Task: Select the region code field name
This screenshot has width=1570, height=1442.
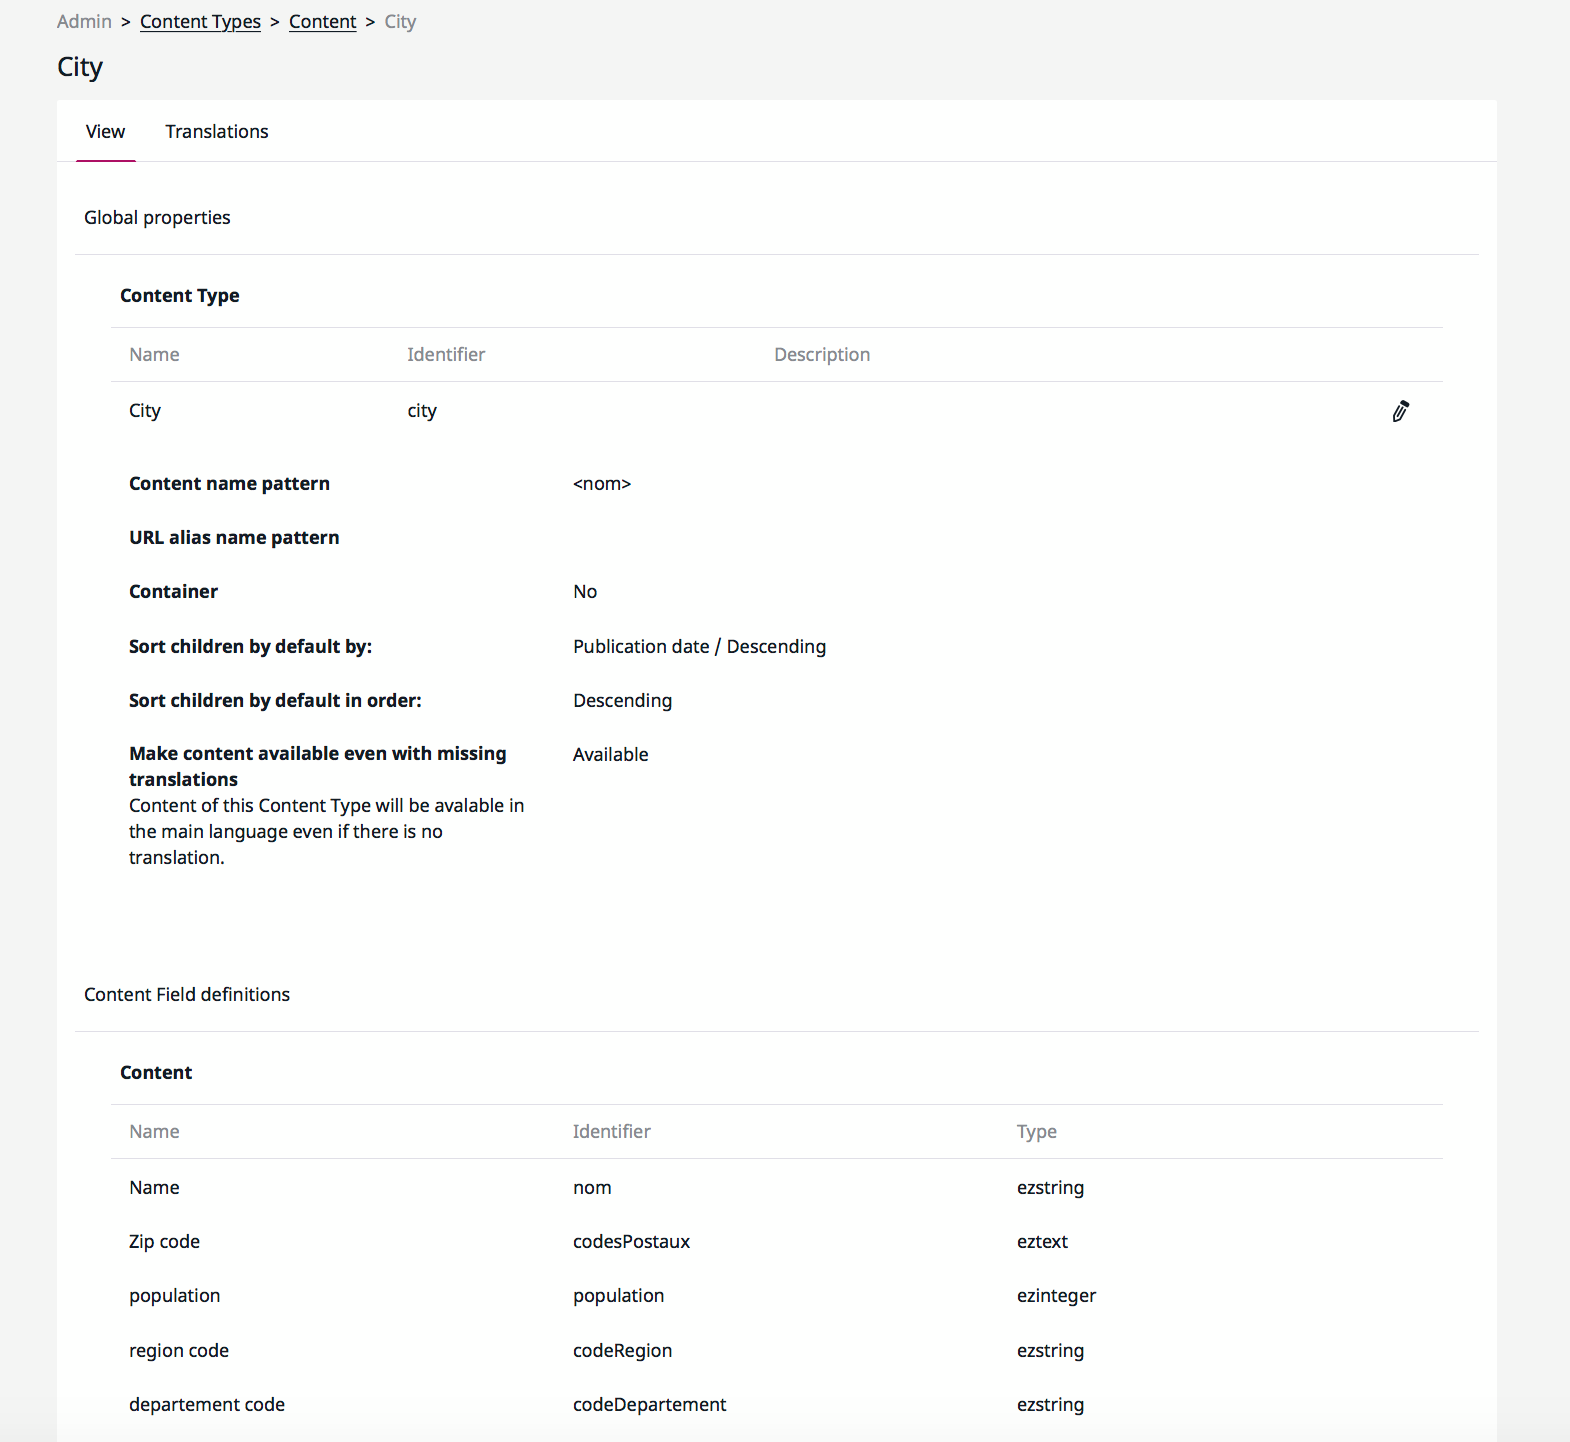Action: tap(179, 1351)
